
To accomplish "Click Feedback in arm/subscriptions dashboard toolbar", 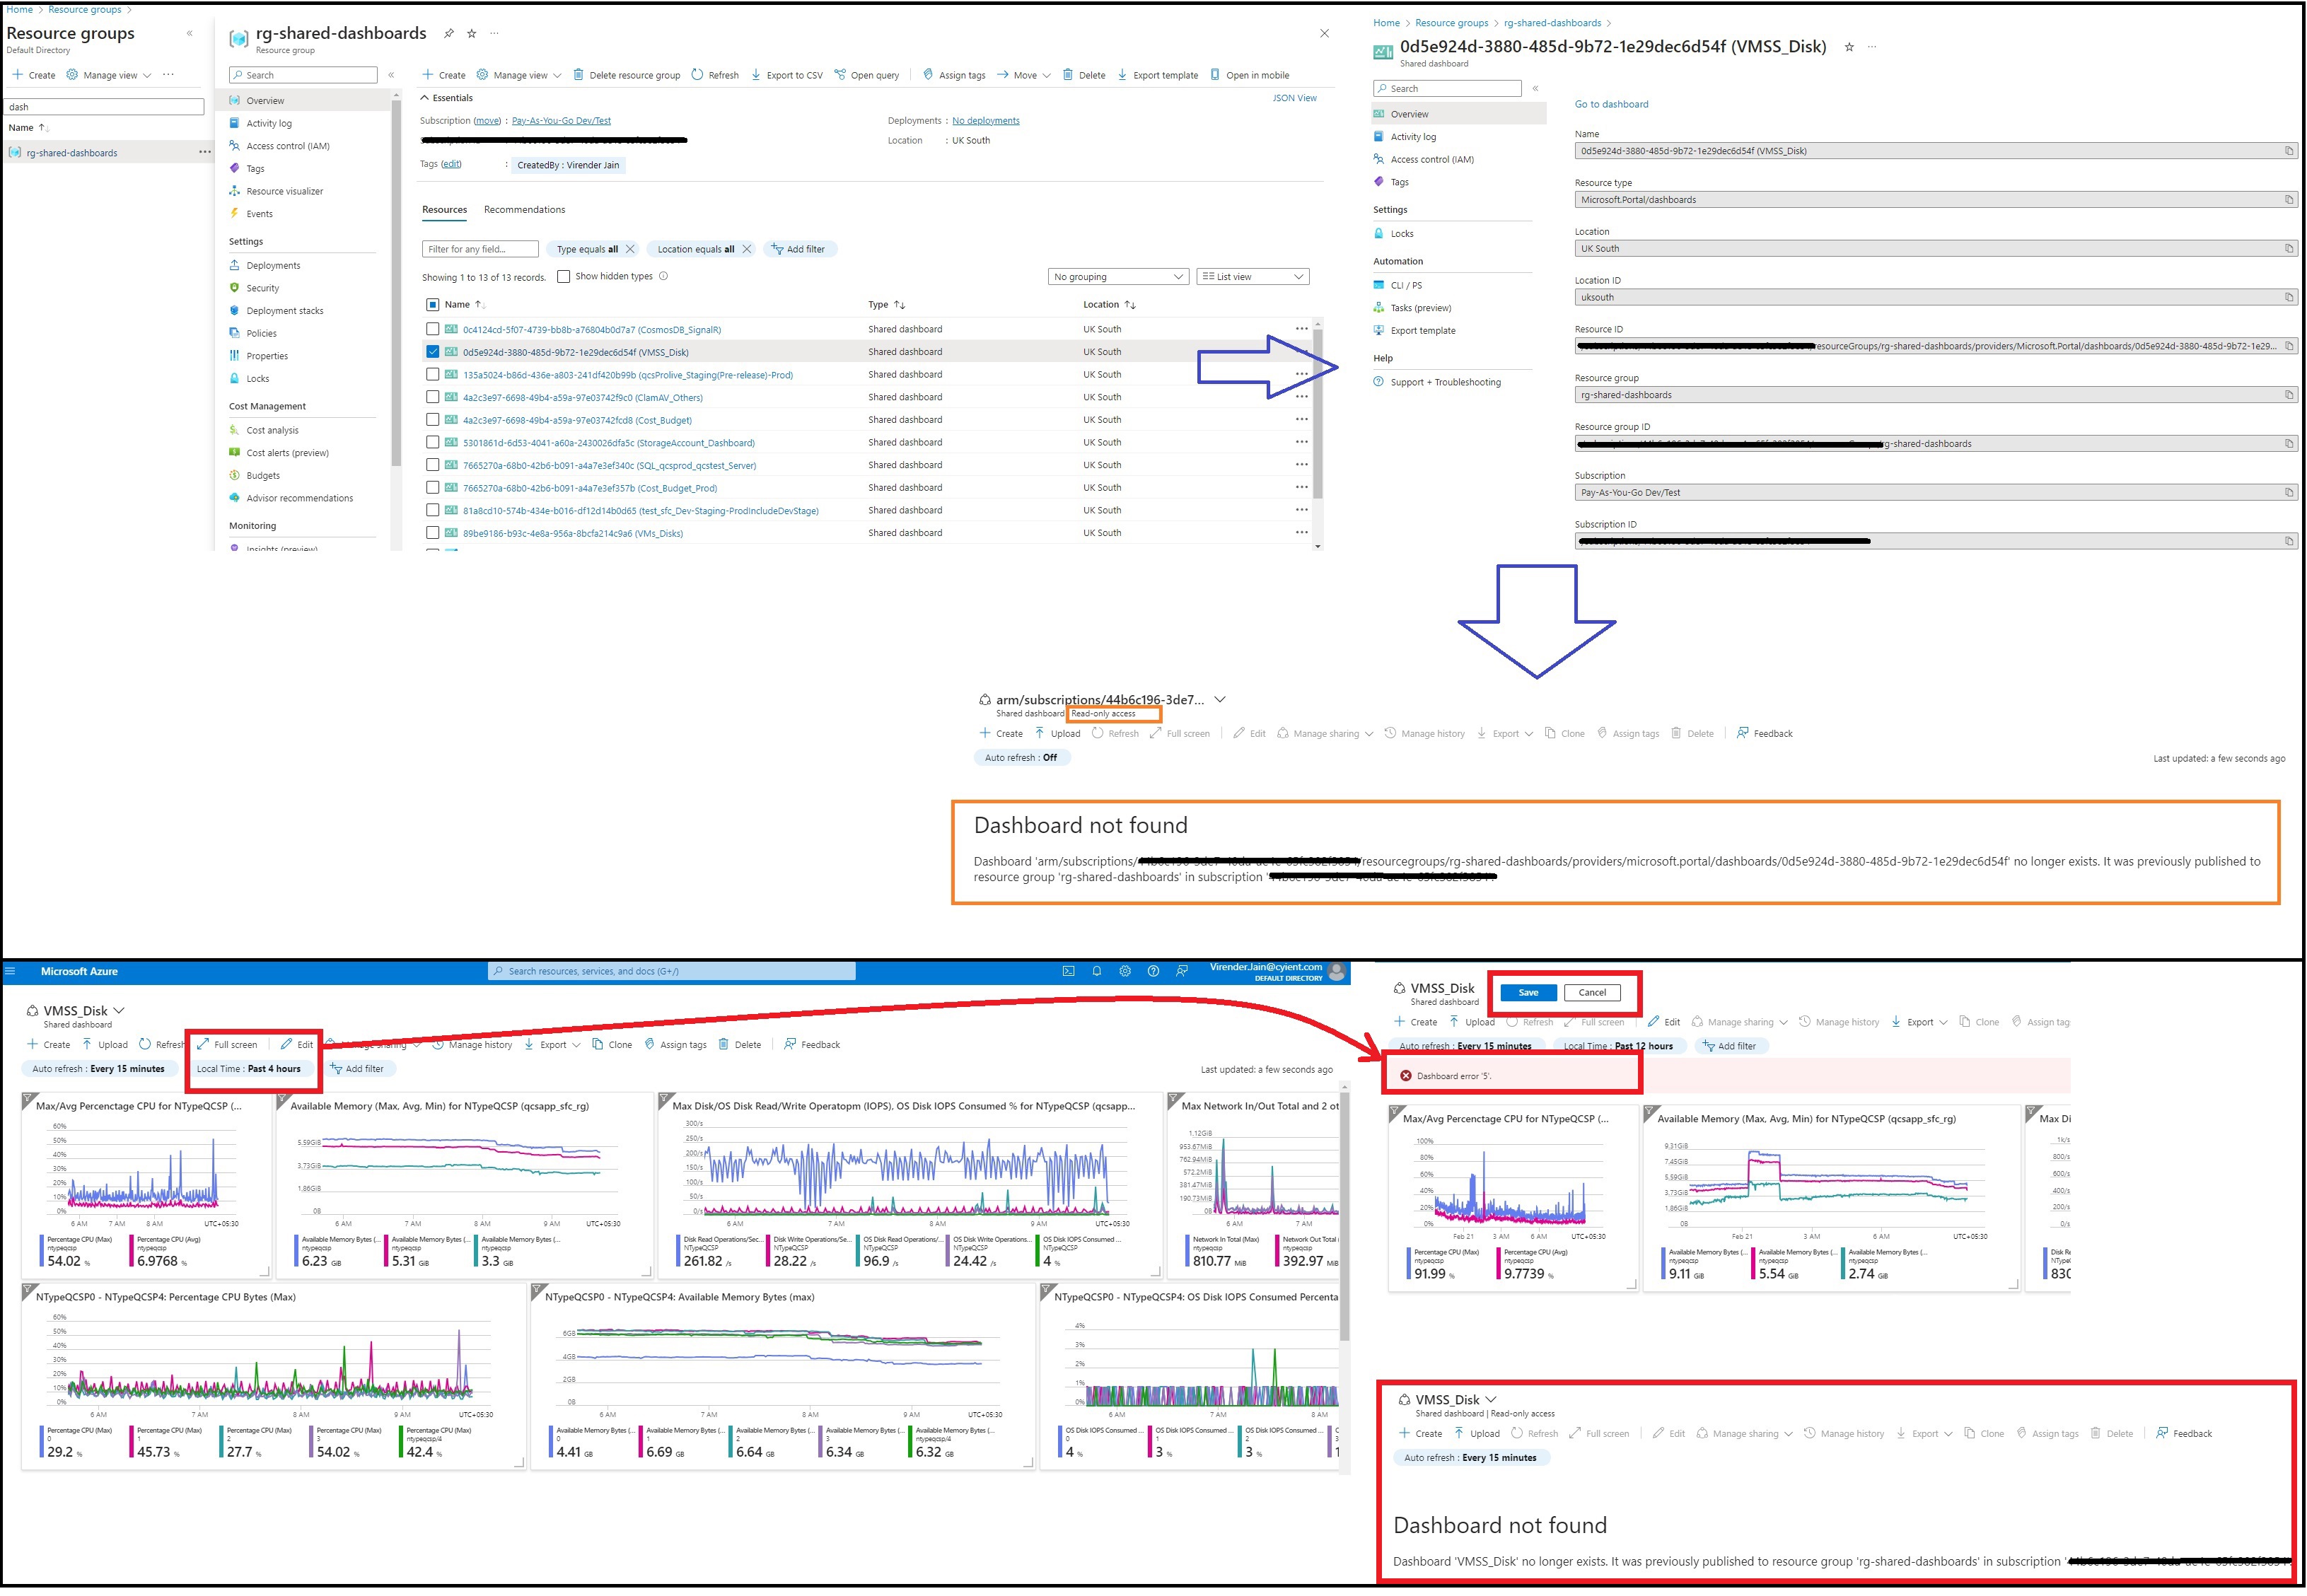I will tap(1765, 734).
